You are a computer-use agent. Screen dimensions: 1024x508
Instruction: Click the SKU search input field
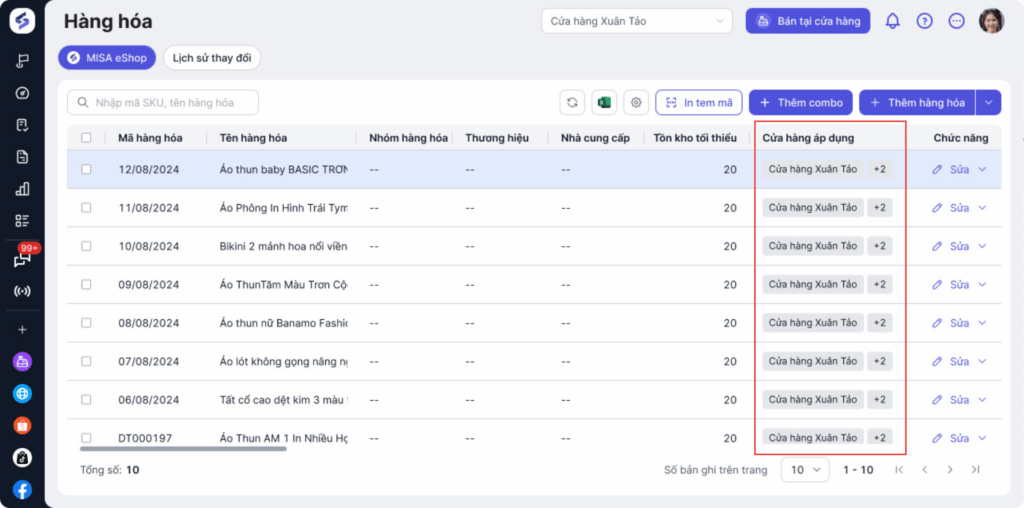tap(163, 102)
